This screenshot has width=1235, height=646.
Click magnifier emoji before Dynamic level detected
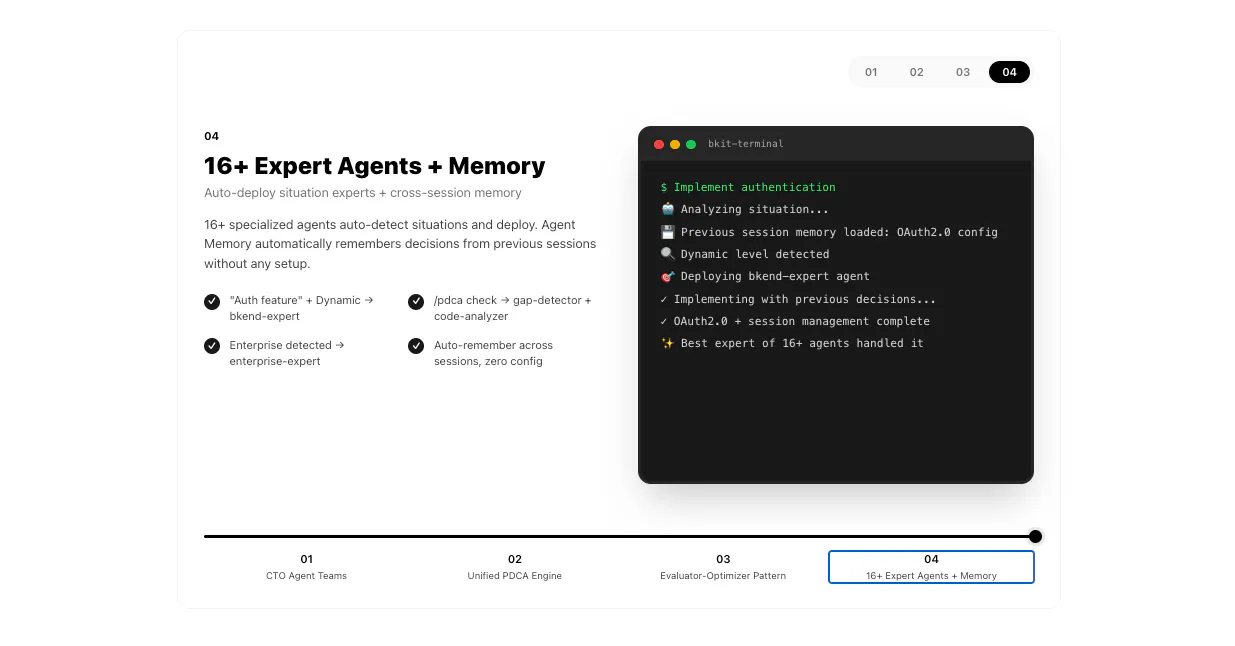[668, 254]
